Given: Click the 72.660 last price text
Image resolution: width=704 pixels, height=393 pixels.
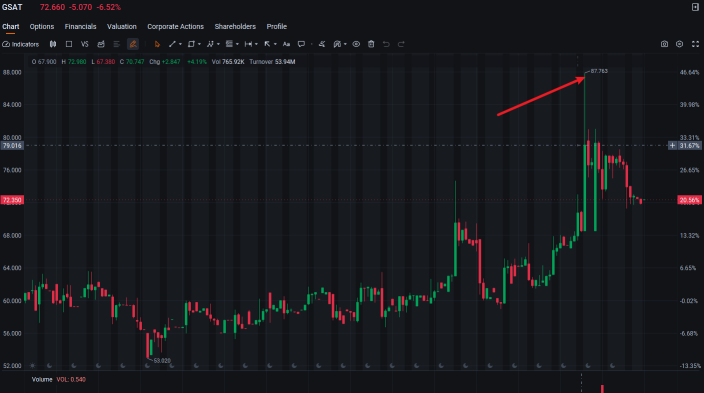Looking at the screenshot, I should point(52,7).
